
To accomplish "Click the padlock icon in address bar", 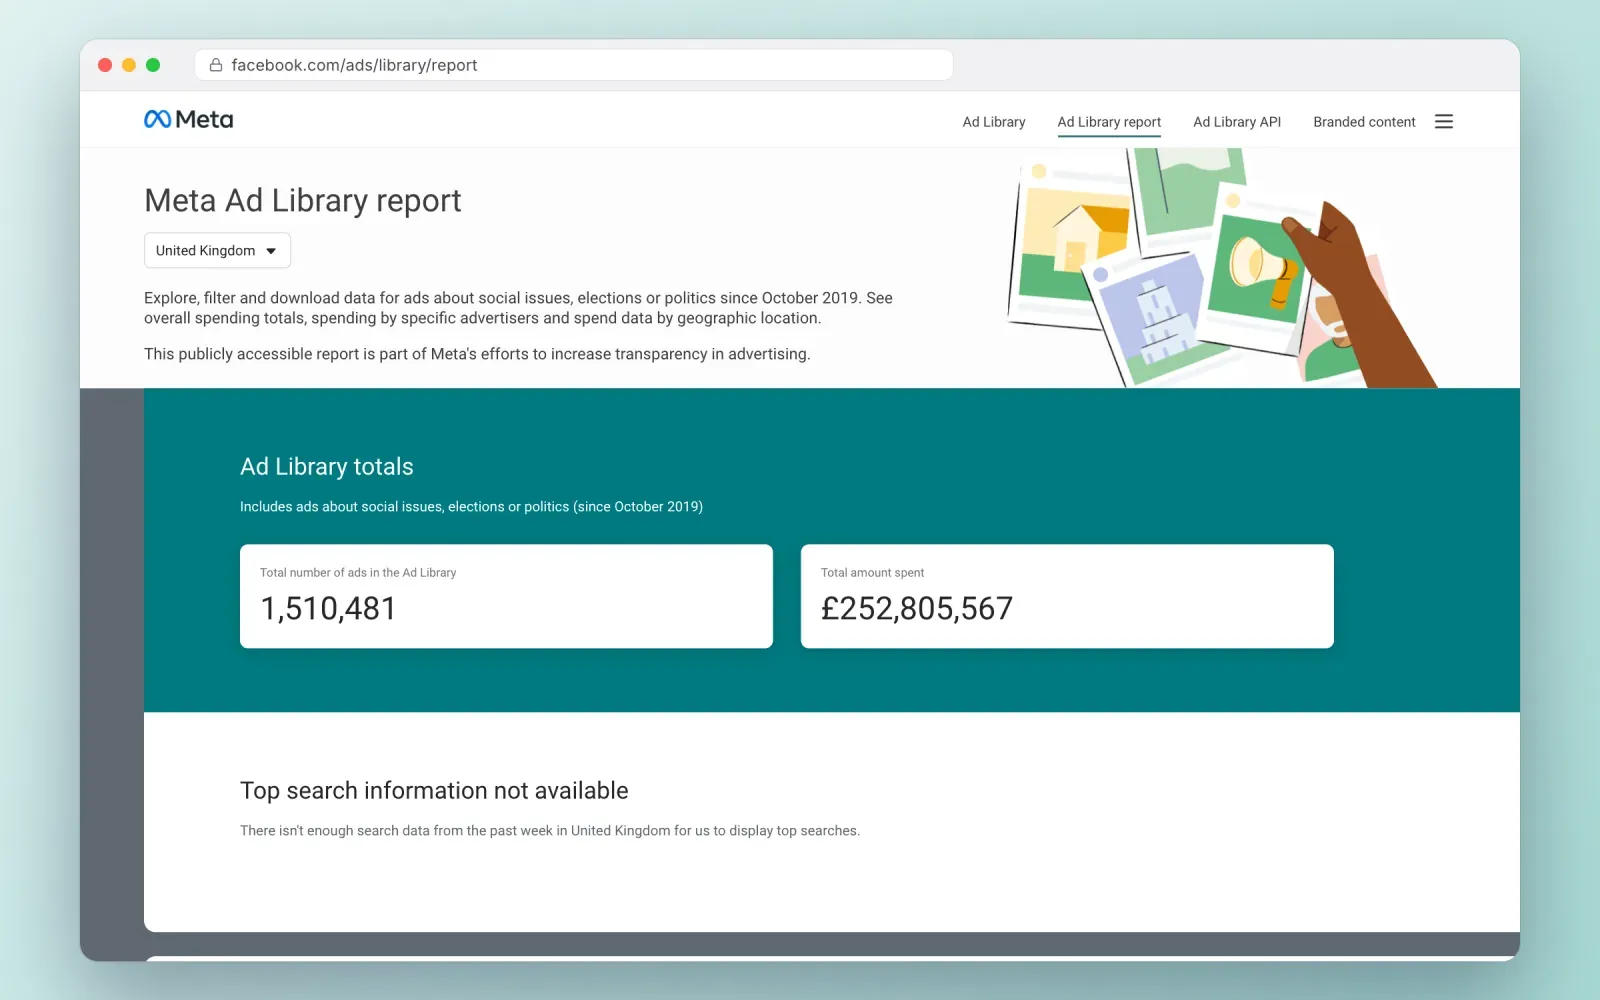I will (215, 65).
